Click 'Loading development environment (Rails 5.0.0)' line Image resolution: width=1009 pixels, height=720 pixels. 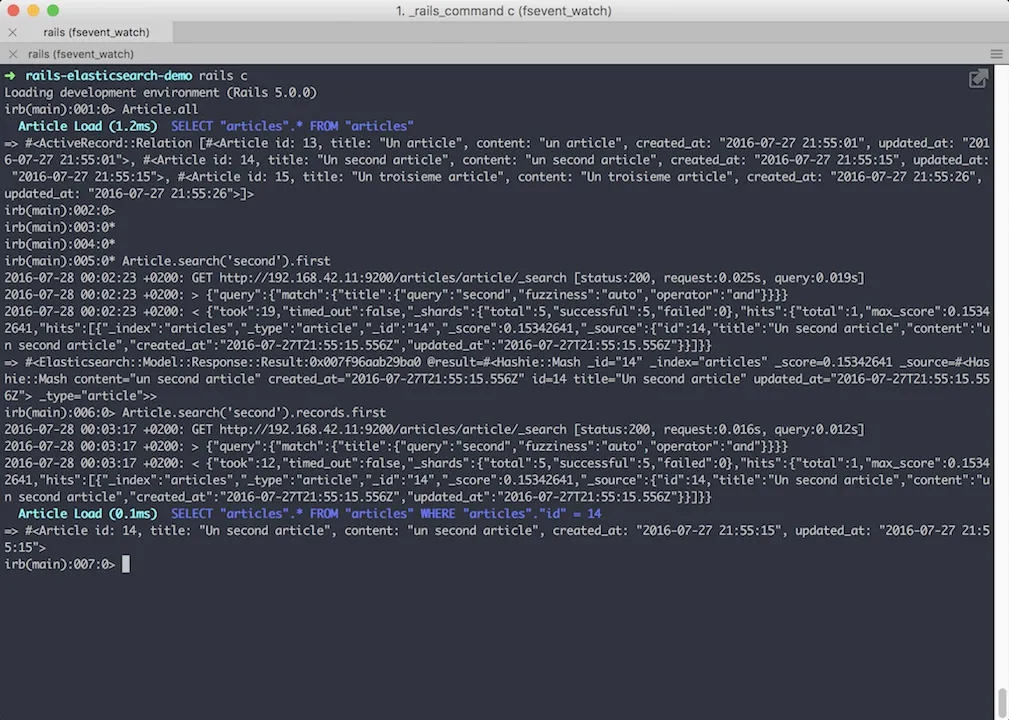(x=161, y=93)
